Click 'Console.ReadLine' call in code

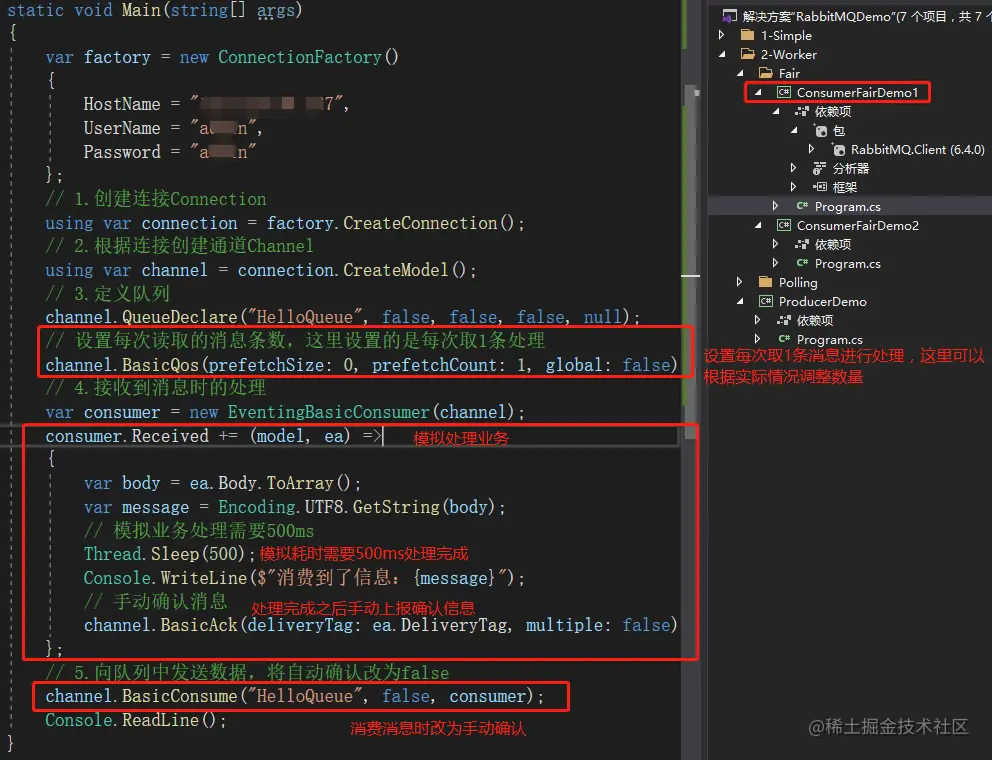[x=122, y=720]
